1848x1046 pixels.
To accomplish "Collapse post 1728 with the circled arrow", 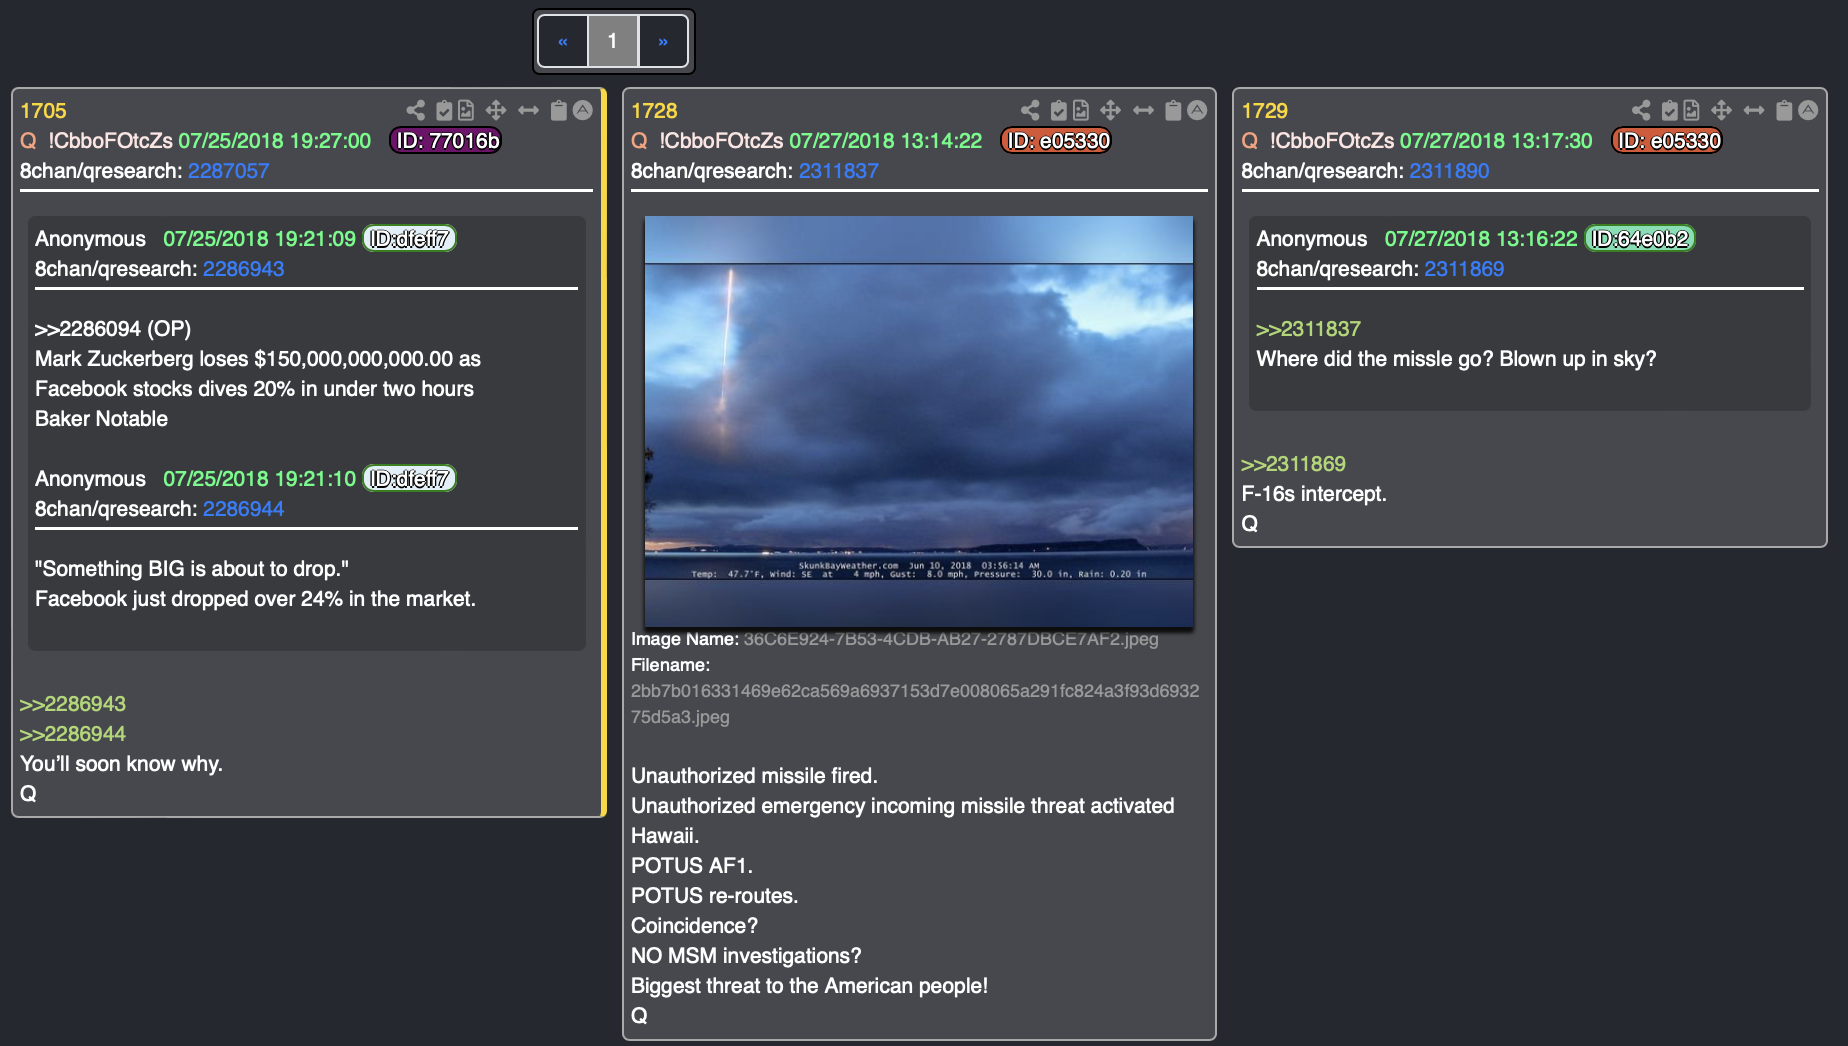I will click(1197, 110).
